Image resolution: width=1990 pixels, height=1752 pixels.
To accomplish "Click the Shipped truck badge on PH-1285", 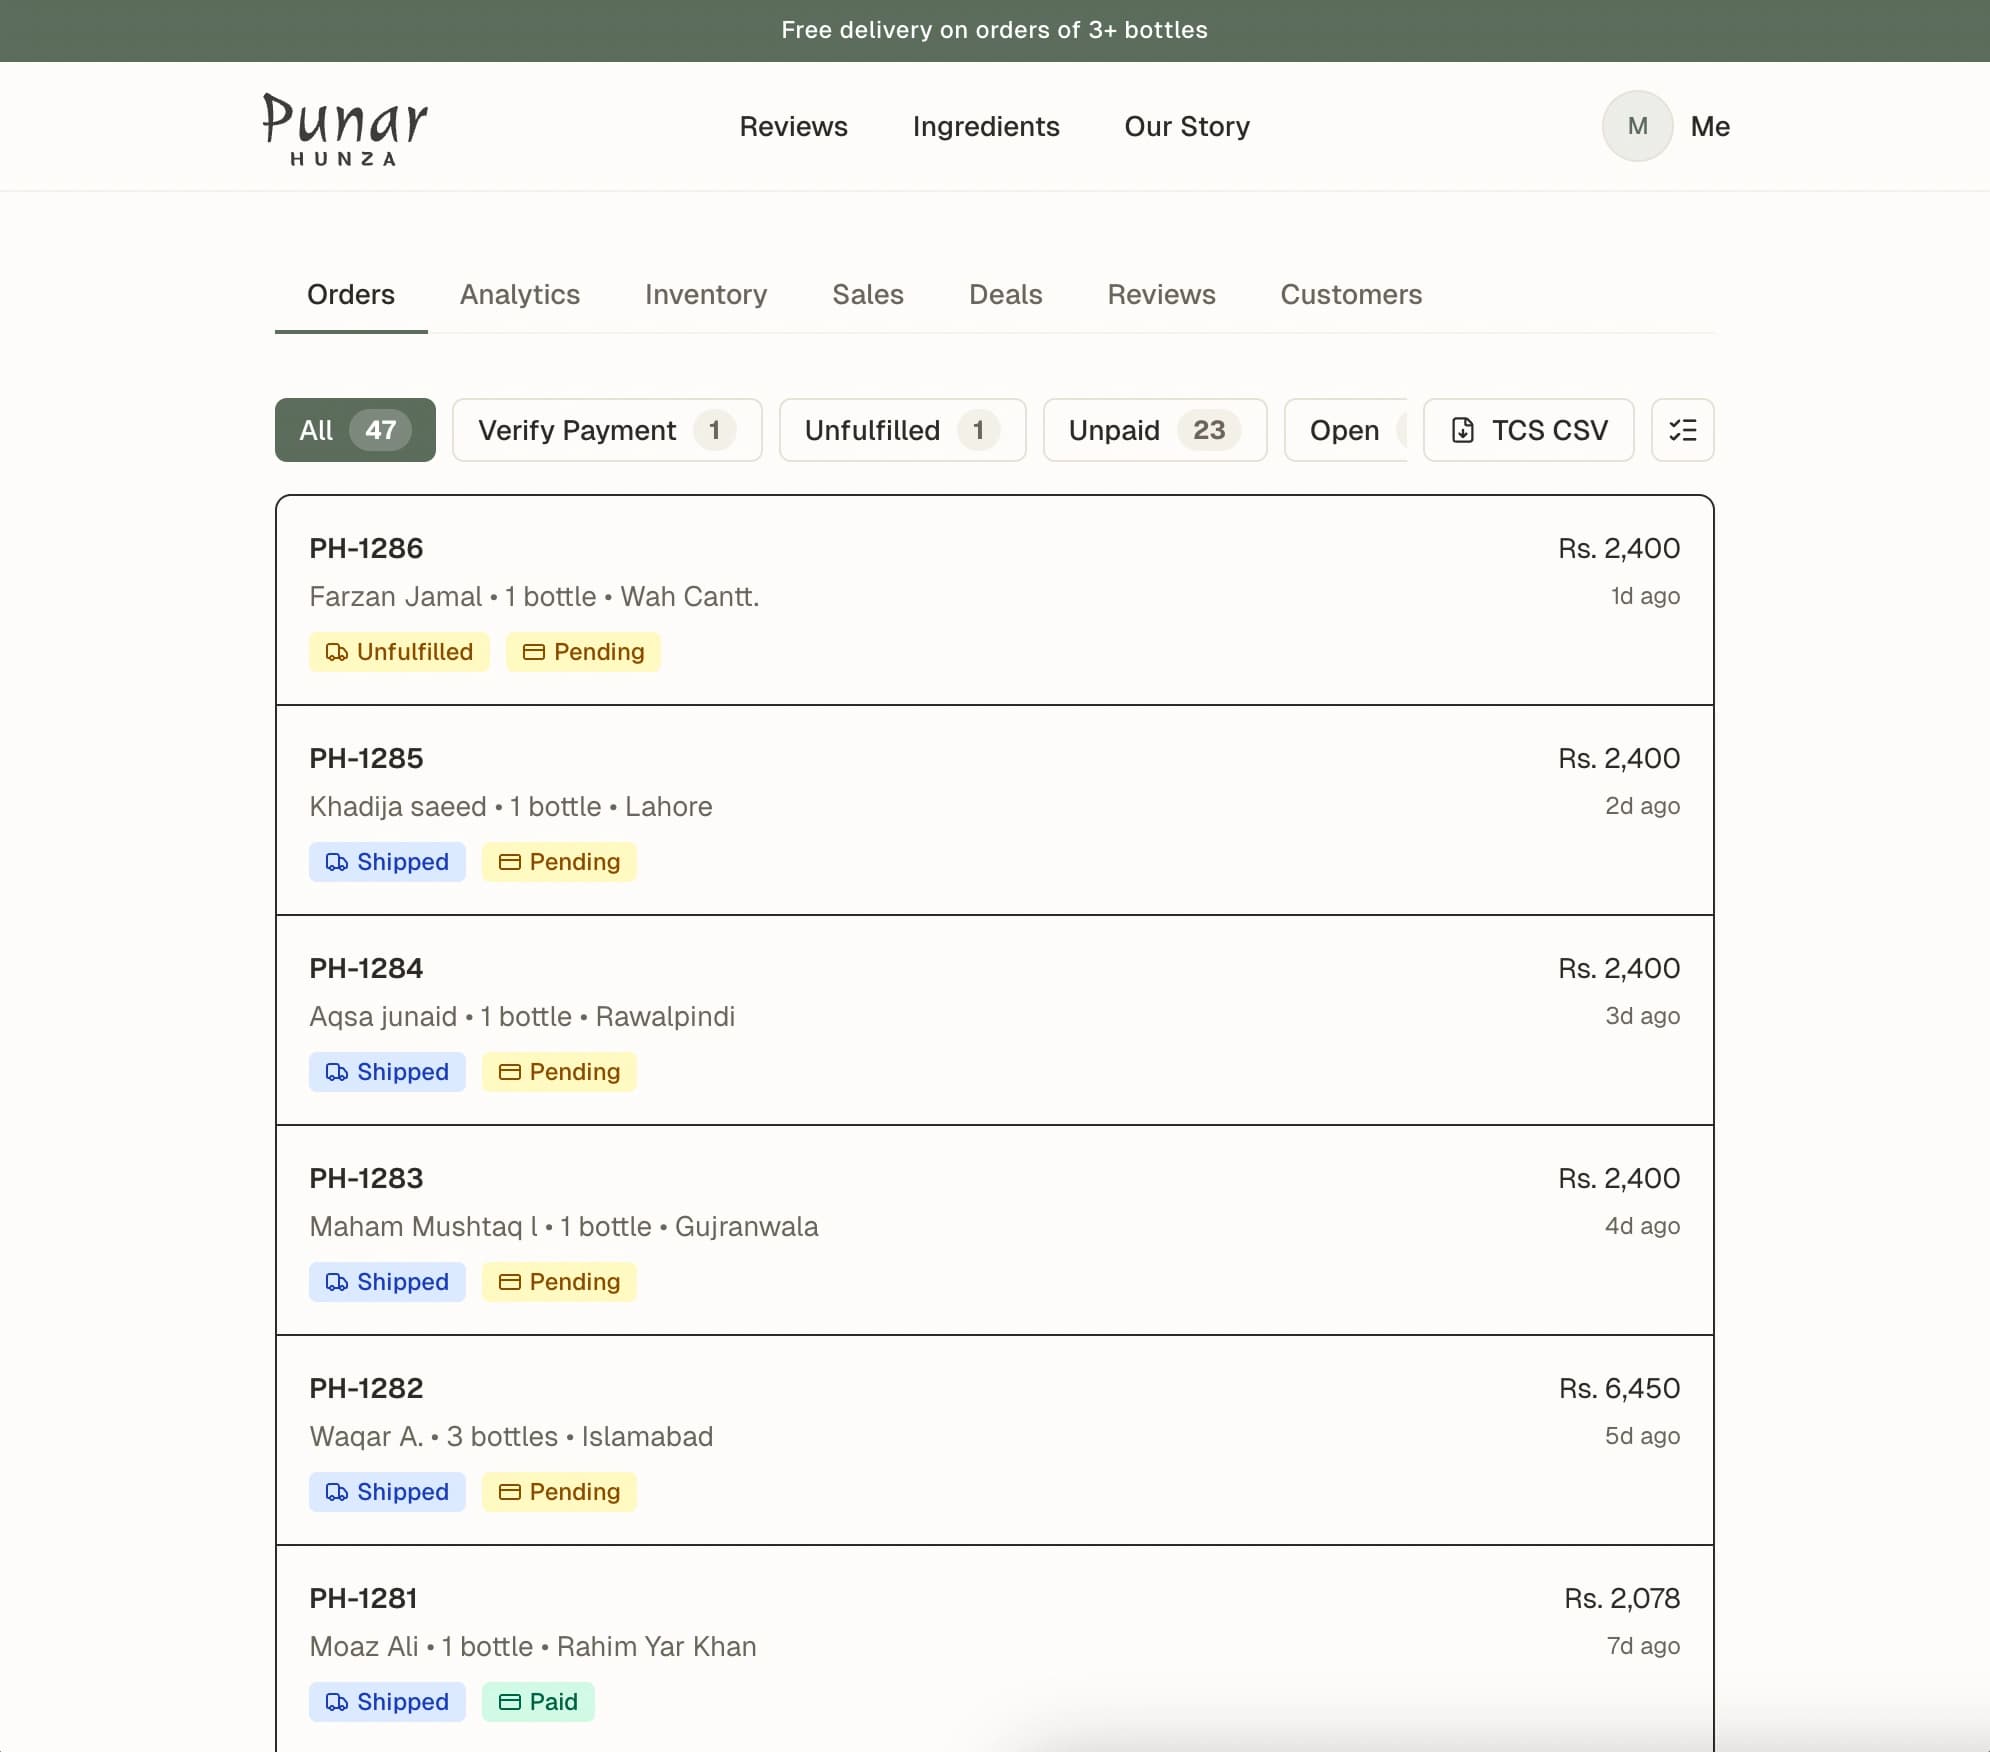I will (x=387, y=862).
